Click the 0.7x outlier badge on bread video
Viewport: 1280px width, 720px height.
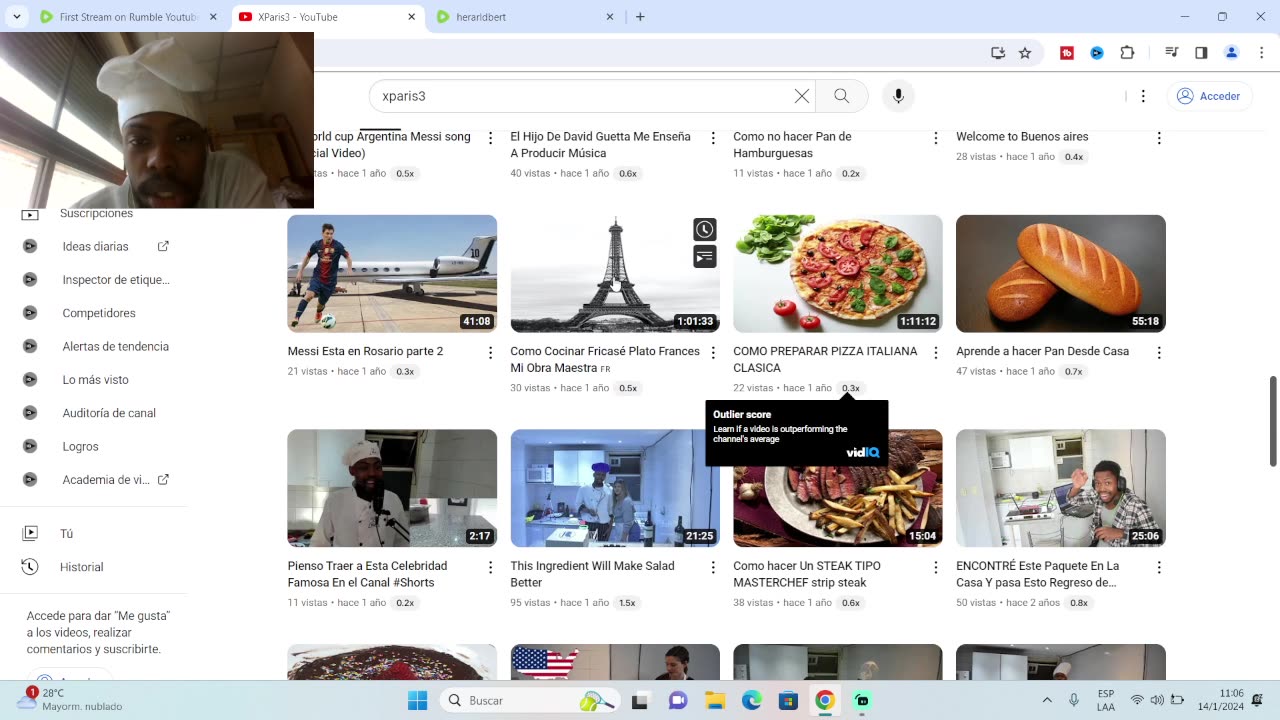click(x=1073, y=371)
